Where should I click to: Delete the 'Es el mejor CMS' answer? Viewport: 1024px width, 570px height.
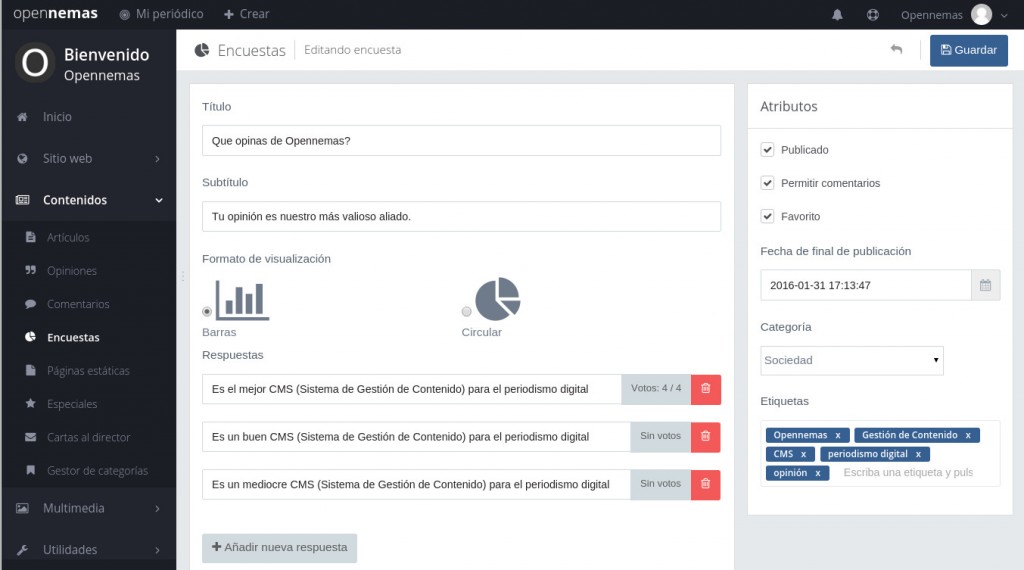pyautogui.click(x=705, y=389)
